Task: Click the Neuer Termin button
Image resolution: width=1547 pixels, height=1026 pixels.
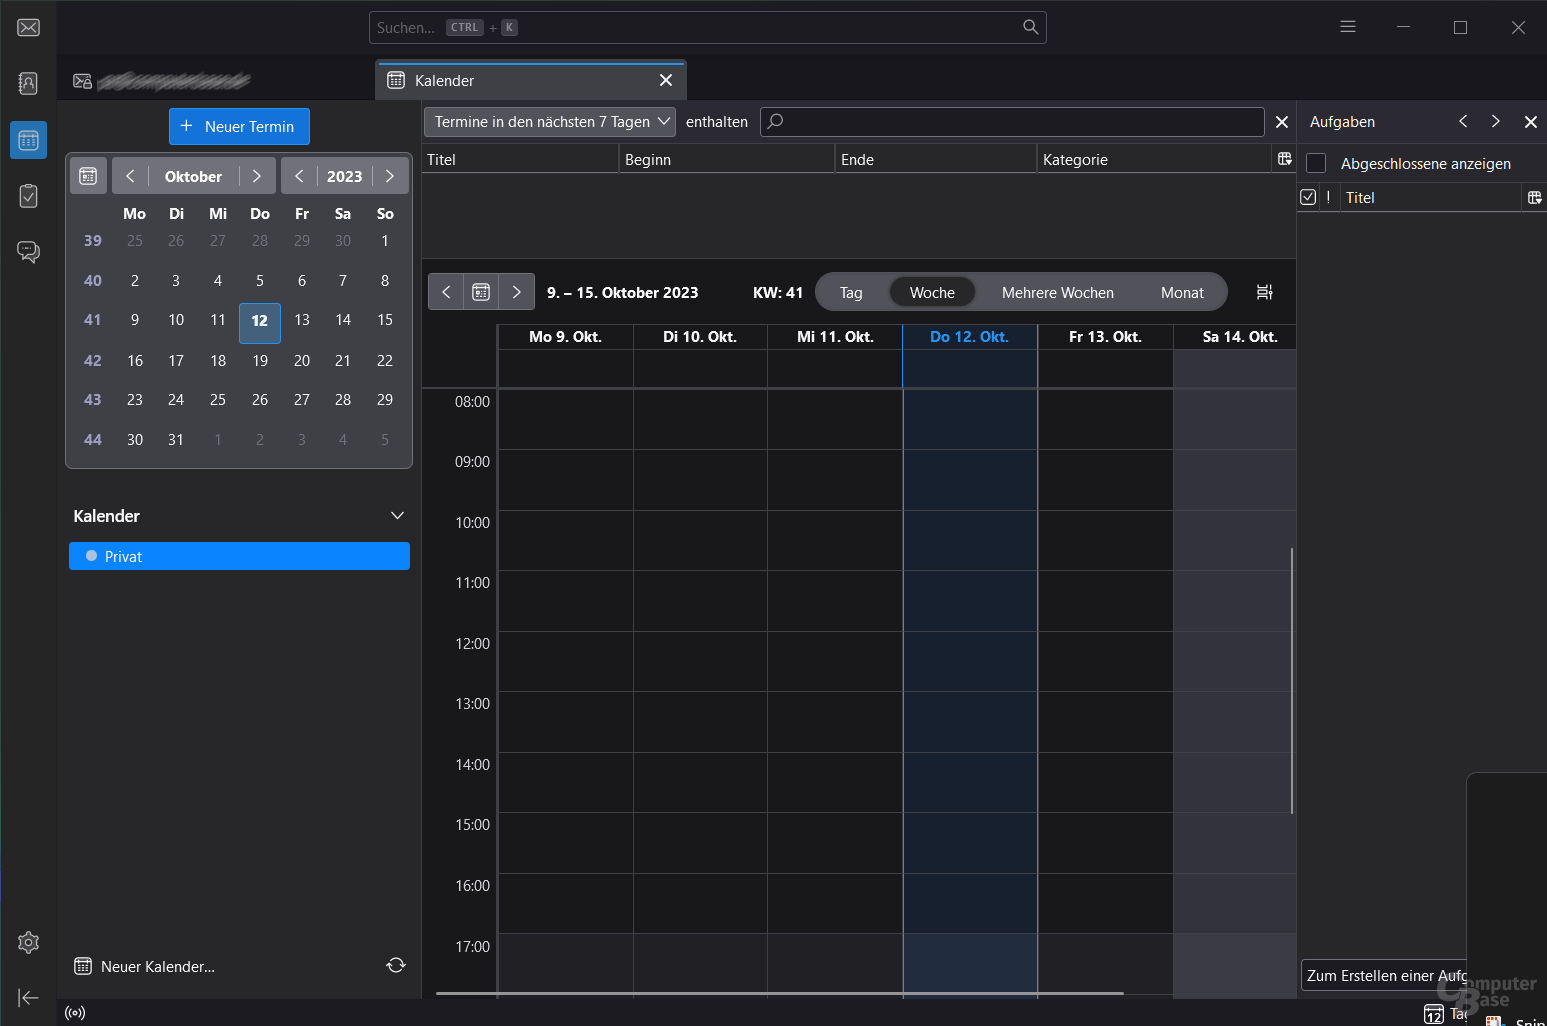Action: (239, 126)
